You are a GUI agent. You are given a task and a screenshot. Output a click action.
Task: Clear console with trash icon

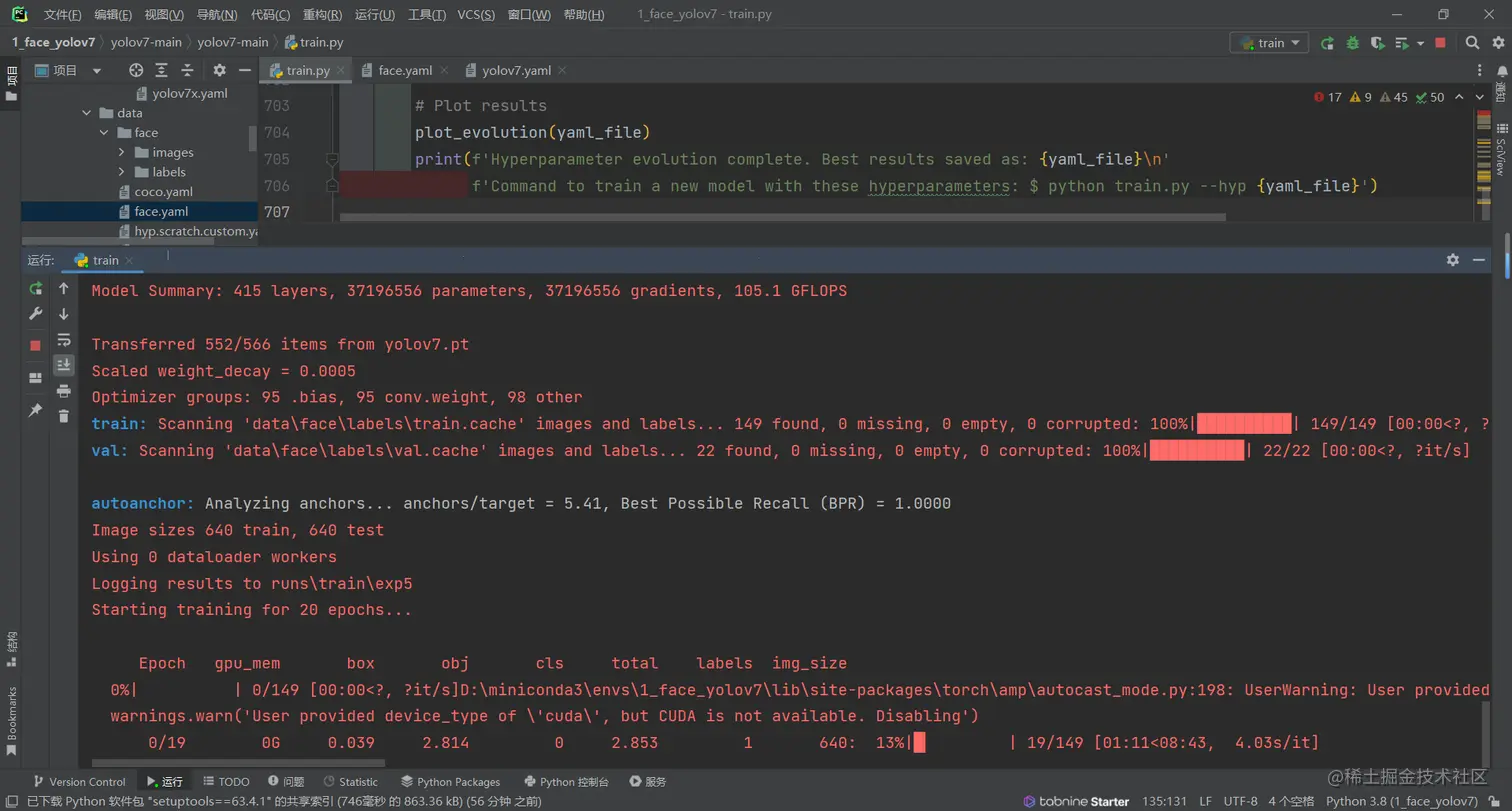pyautogui.click(x=64, y=416)
